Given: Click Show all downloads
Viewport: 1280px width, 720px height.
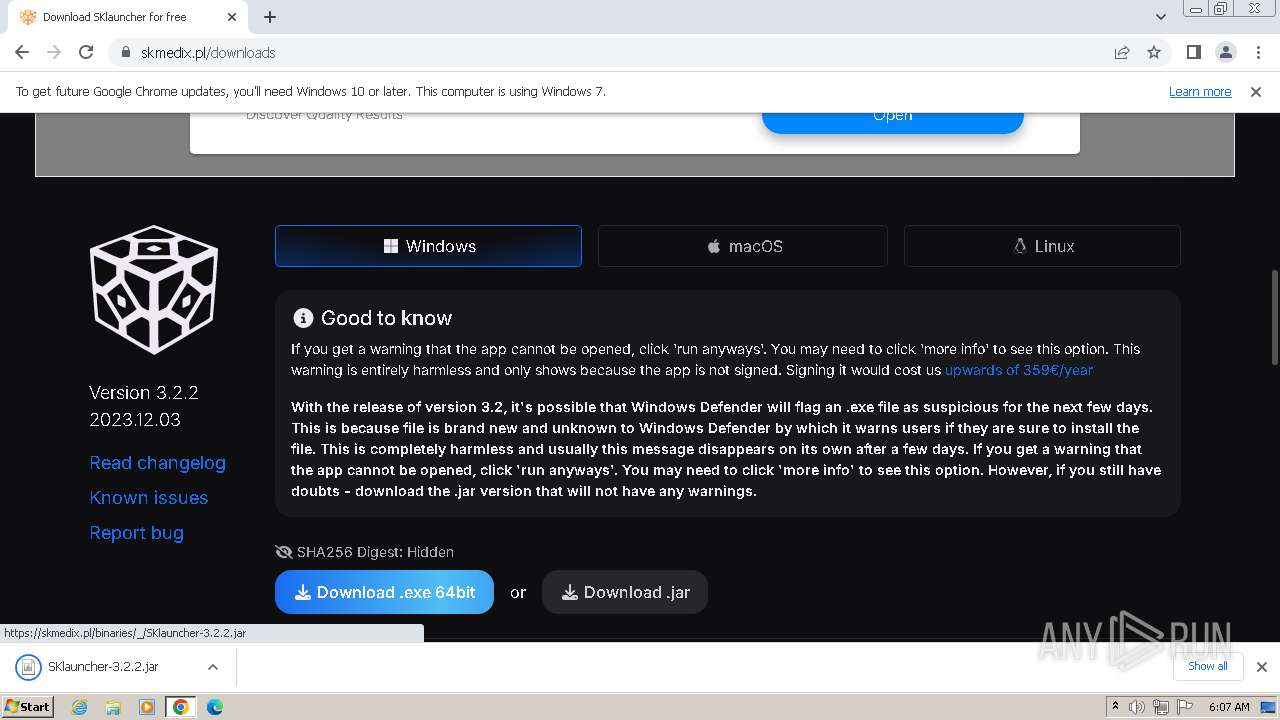Looking at the screenshot, I should click(x=1207, y=666).
